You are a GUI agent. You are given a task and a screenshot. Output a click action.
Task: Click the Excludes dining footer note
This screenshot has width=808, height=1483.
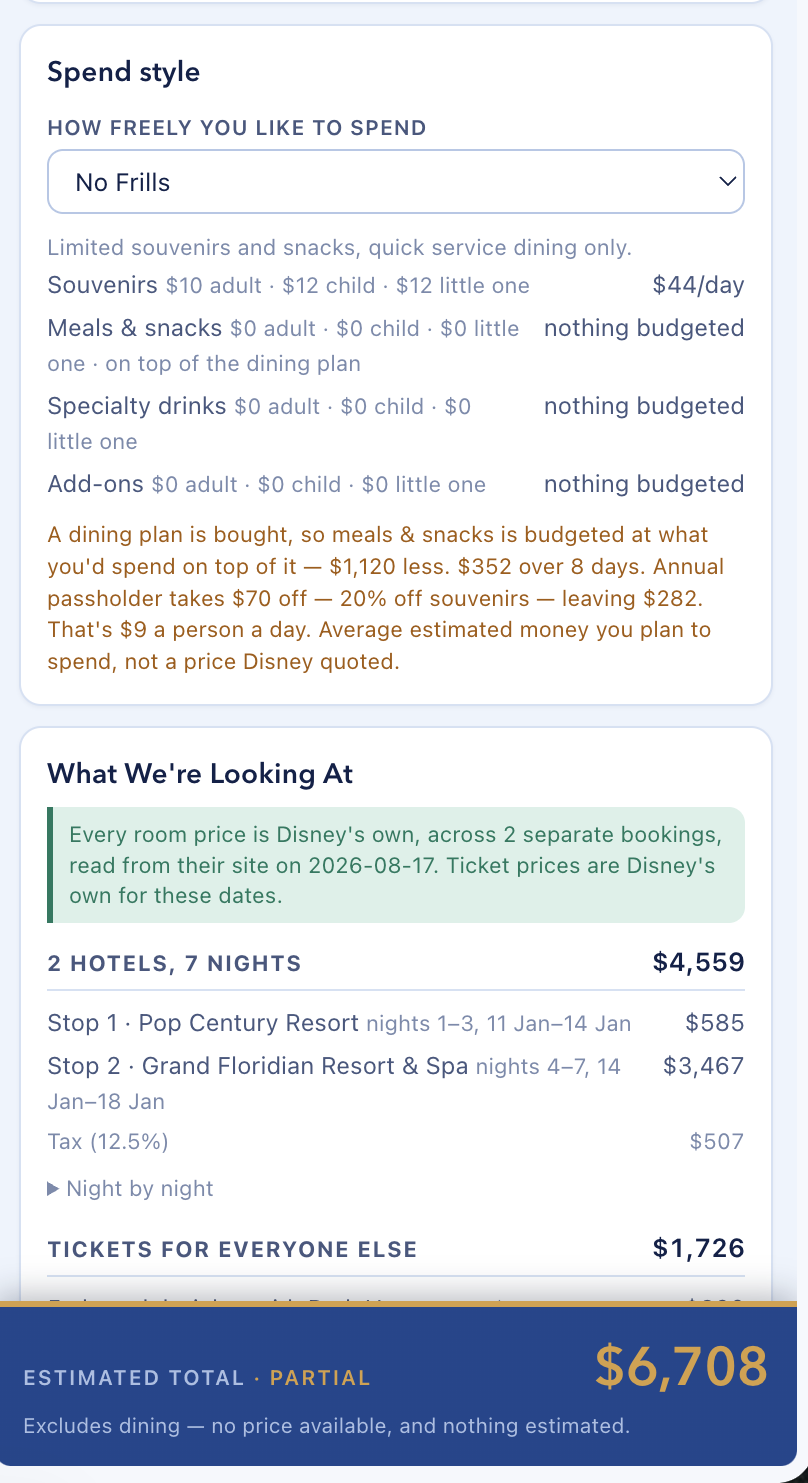(x=327, y=1426)
